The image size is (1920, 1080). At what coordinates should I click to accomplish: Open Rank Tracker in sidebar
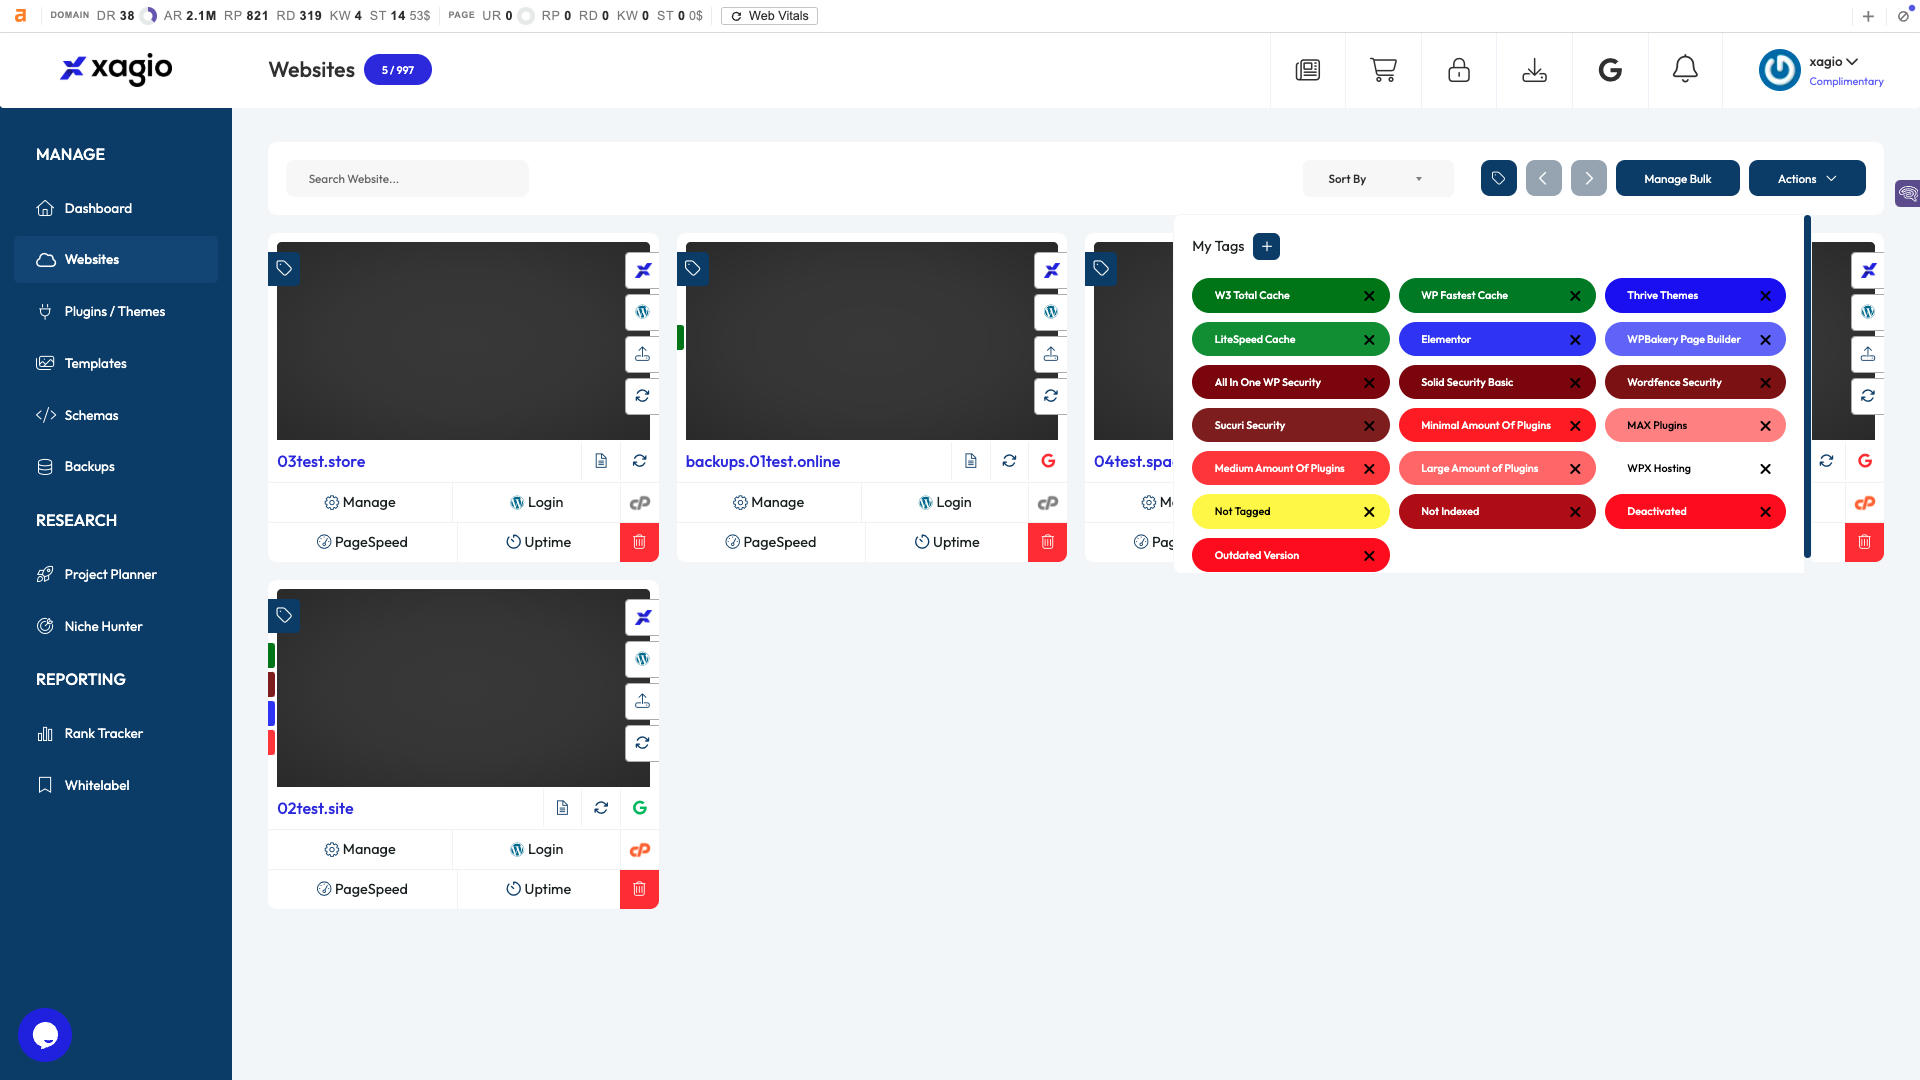point(116,733)
